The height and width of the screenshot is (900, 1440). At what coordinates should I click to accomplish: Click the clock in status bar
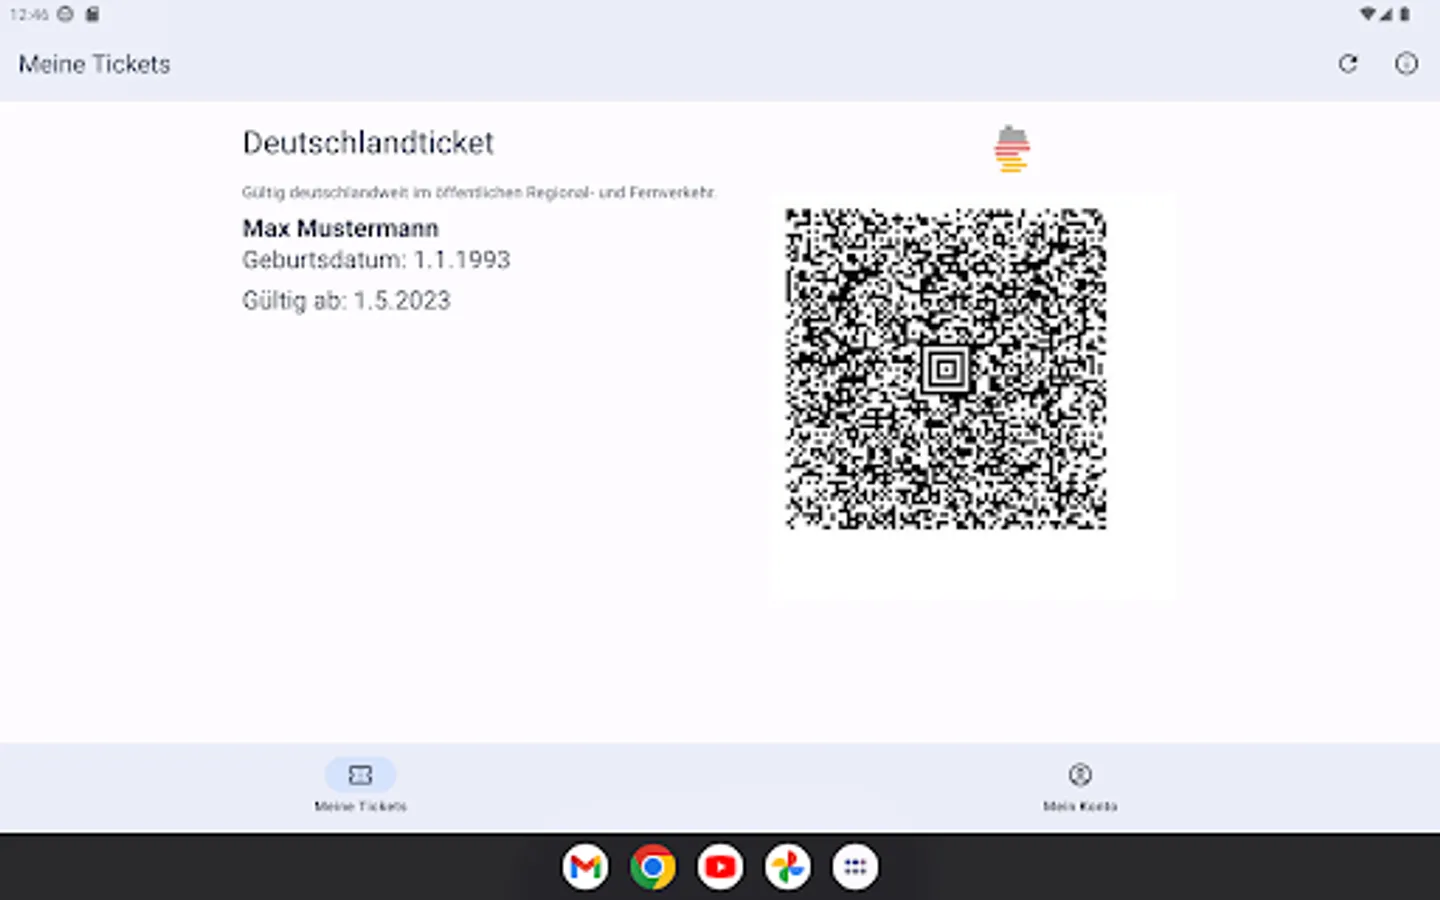coord(29,14)
